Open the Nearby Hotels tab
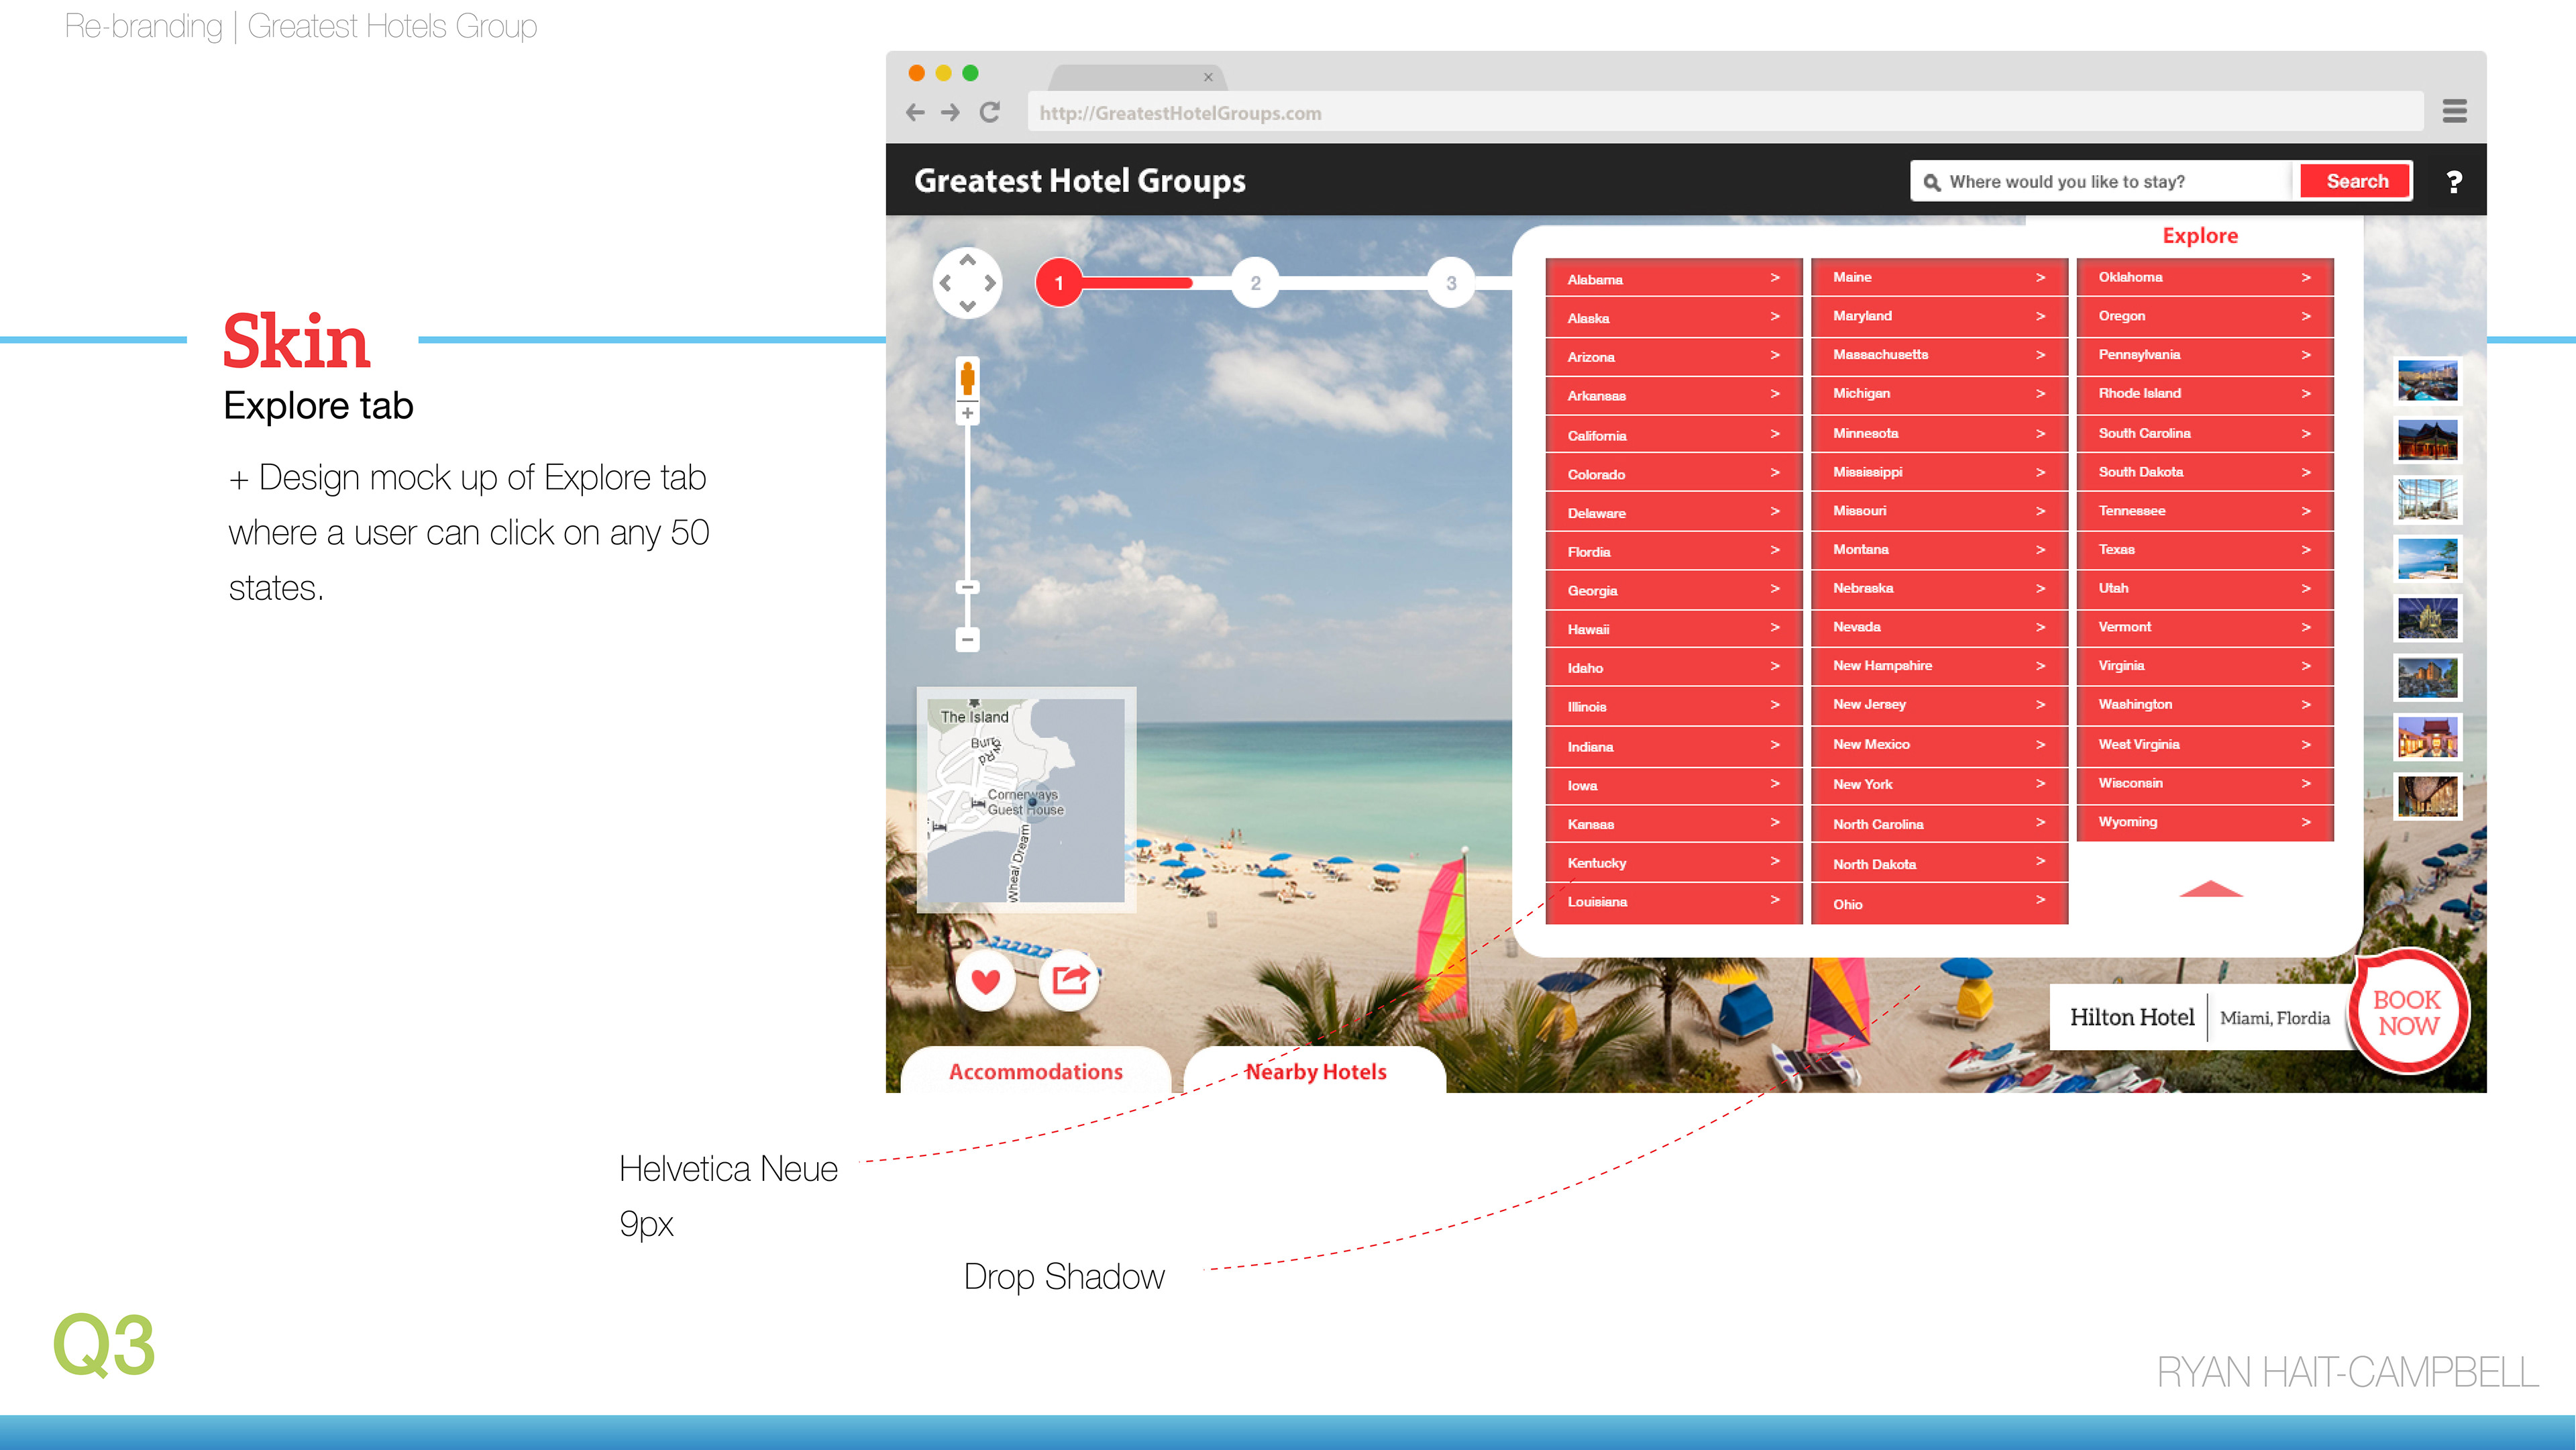The image size is (2576, 1450). click(1314, 1071)
